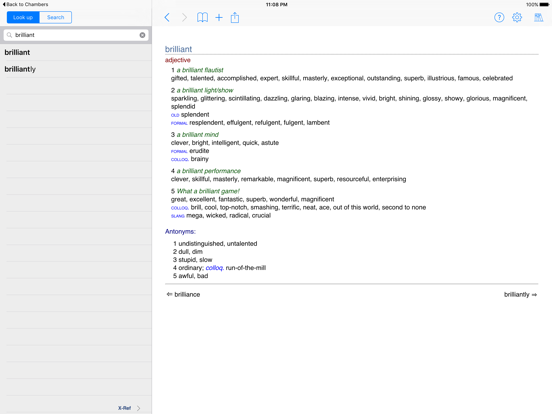Viewport: 552px width, 414px height.
Task: Select brilliant in results list
Action: pos(76,52)
